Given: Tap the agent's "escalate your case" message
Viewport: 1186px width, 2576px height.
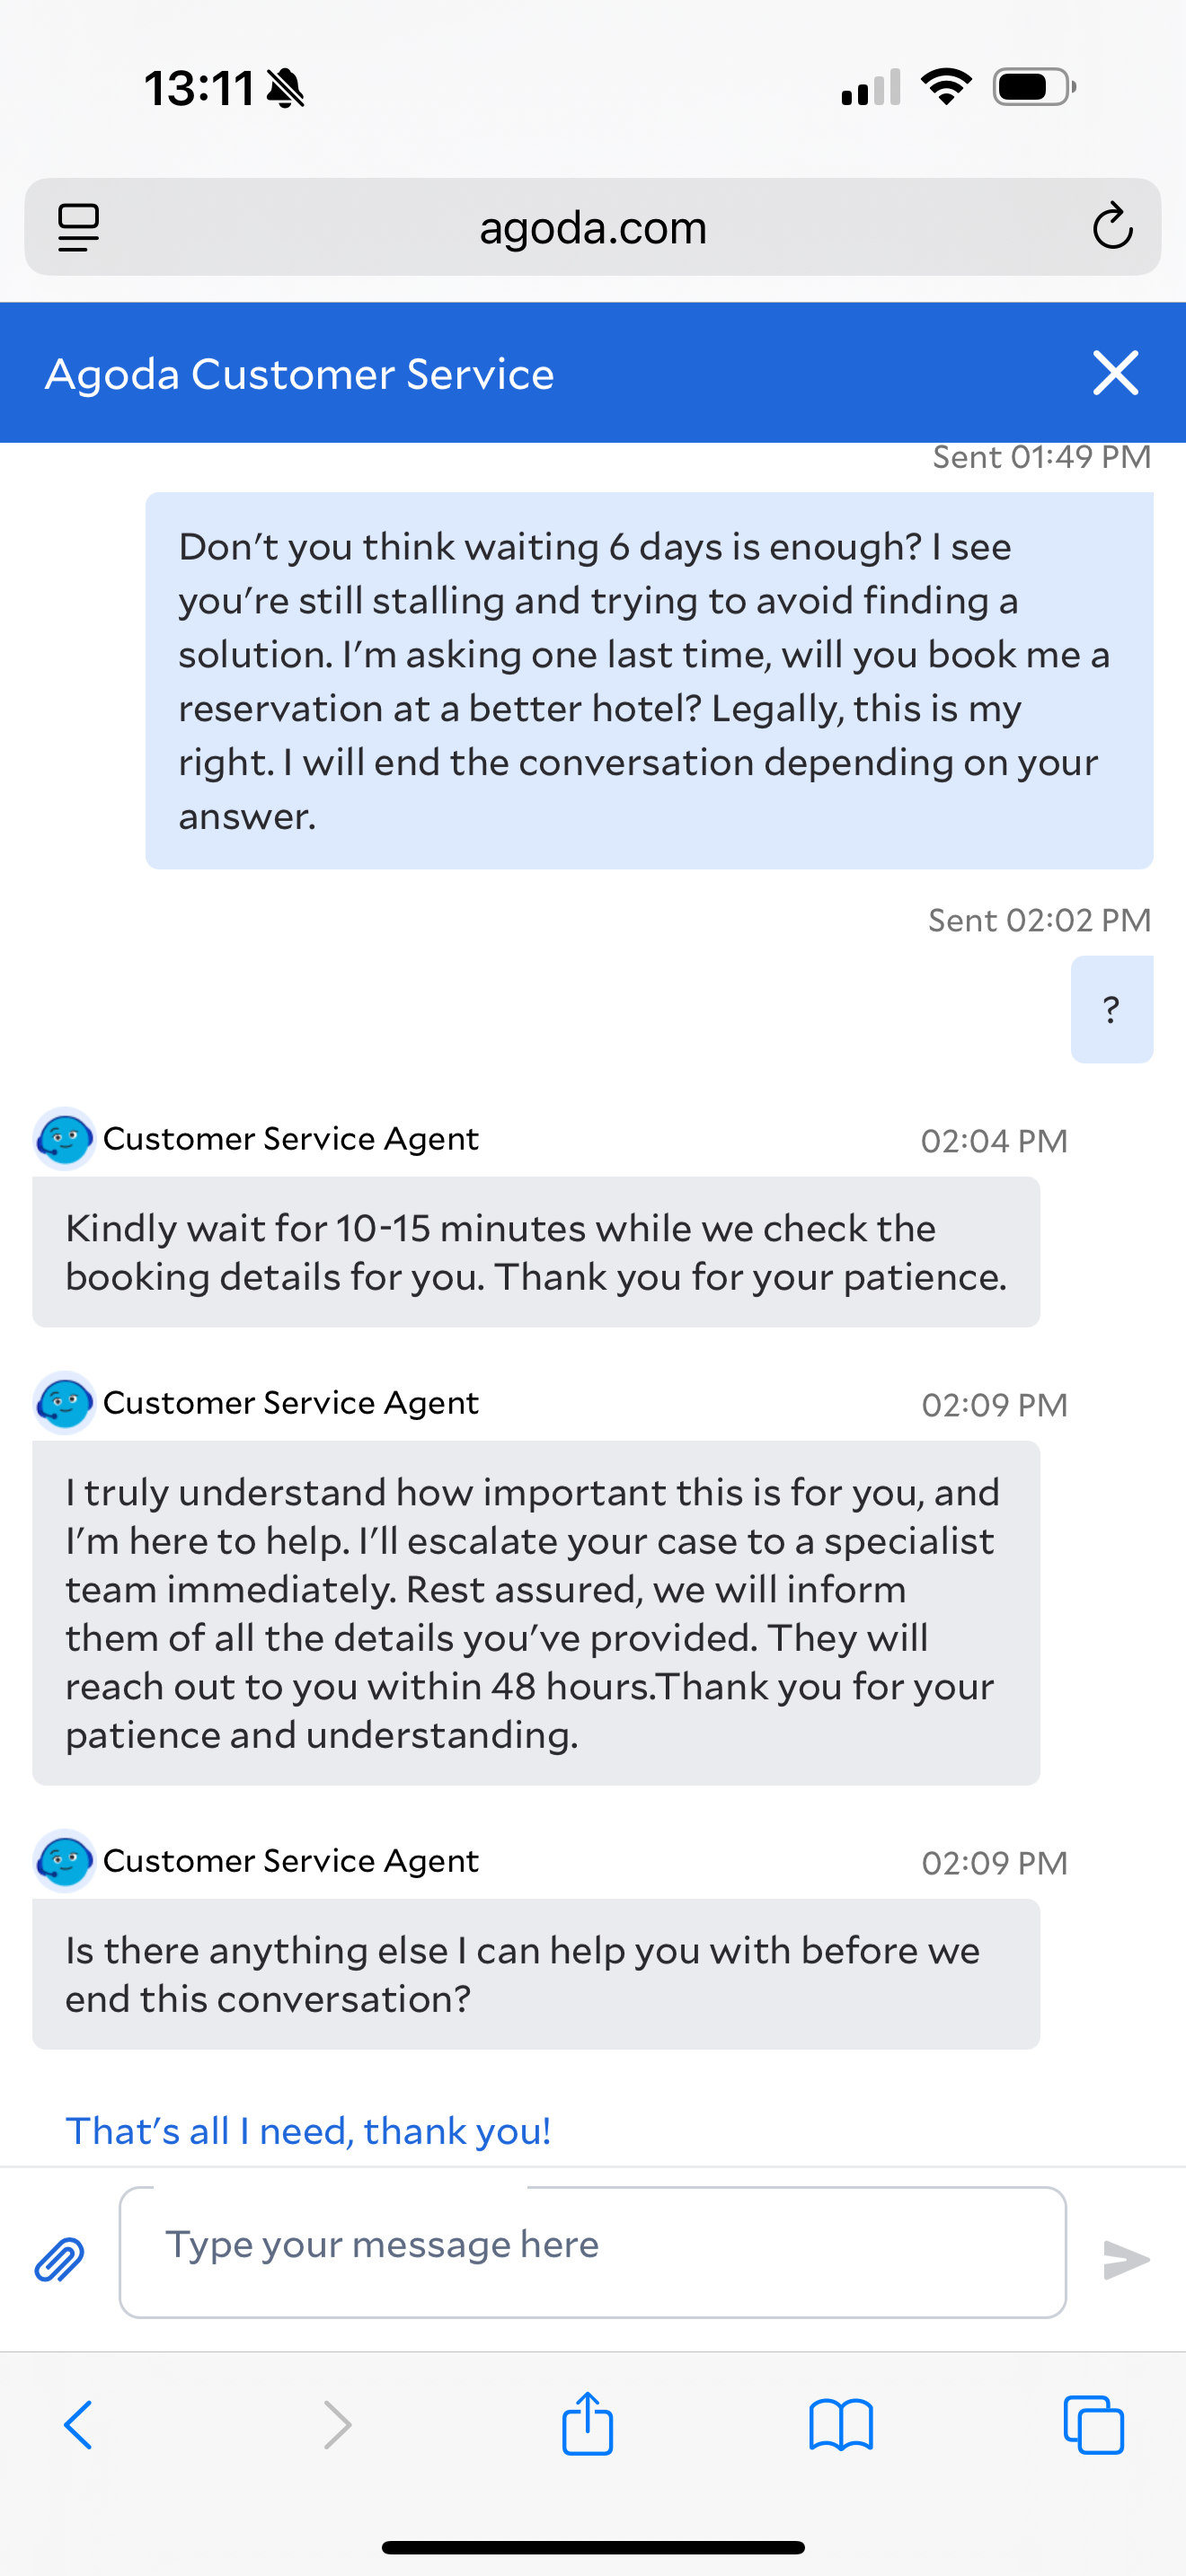Looking at the screenshot, I should (x=536, y=1612).
